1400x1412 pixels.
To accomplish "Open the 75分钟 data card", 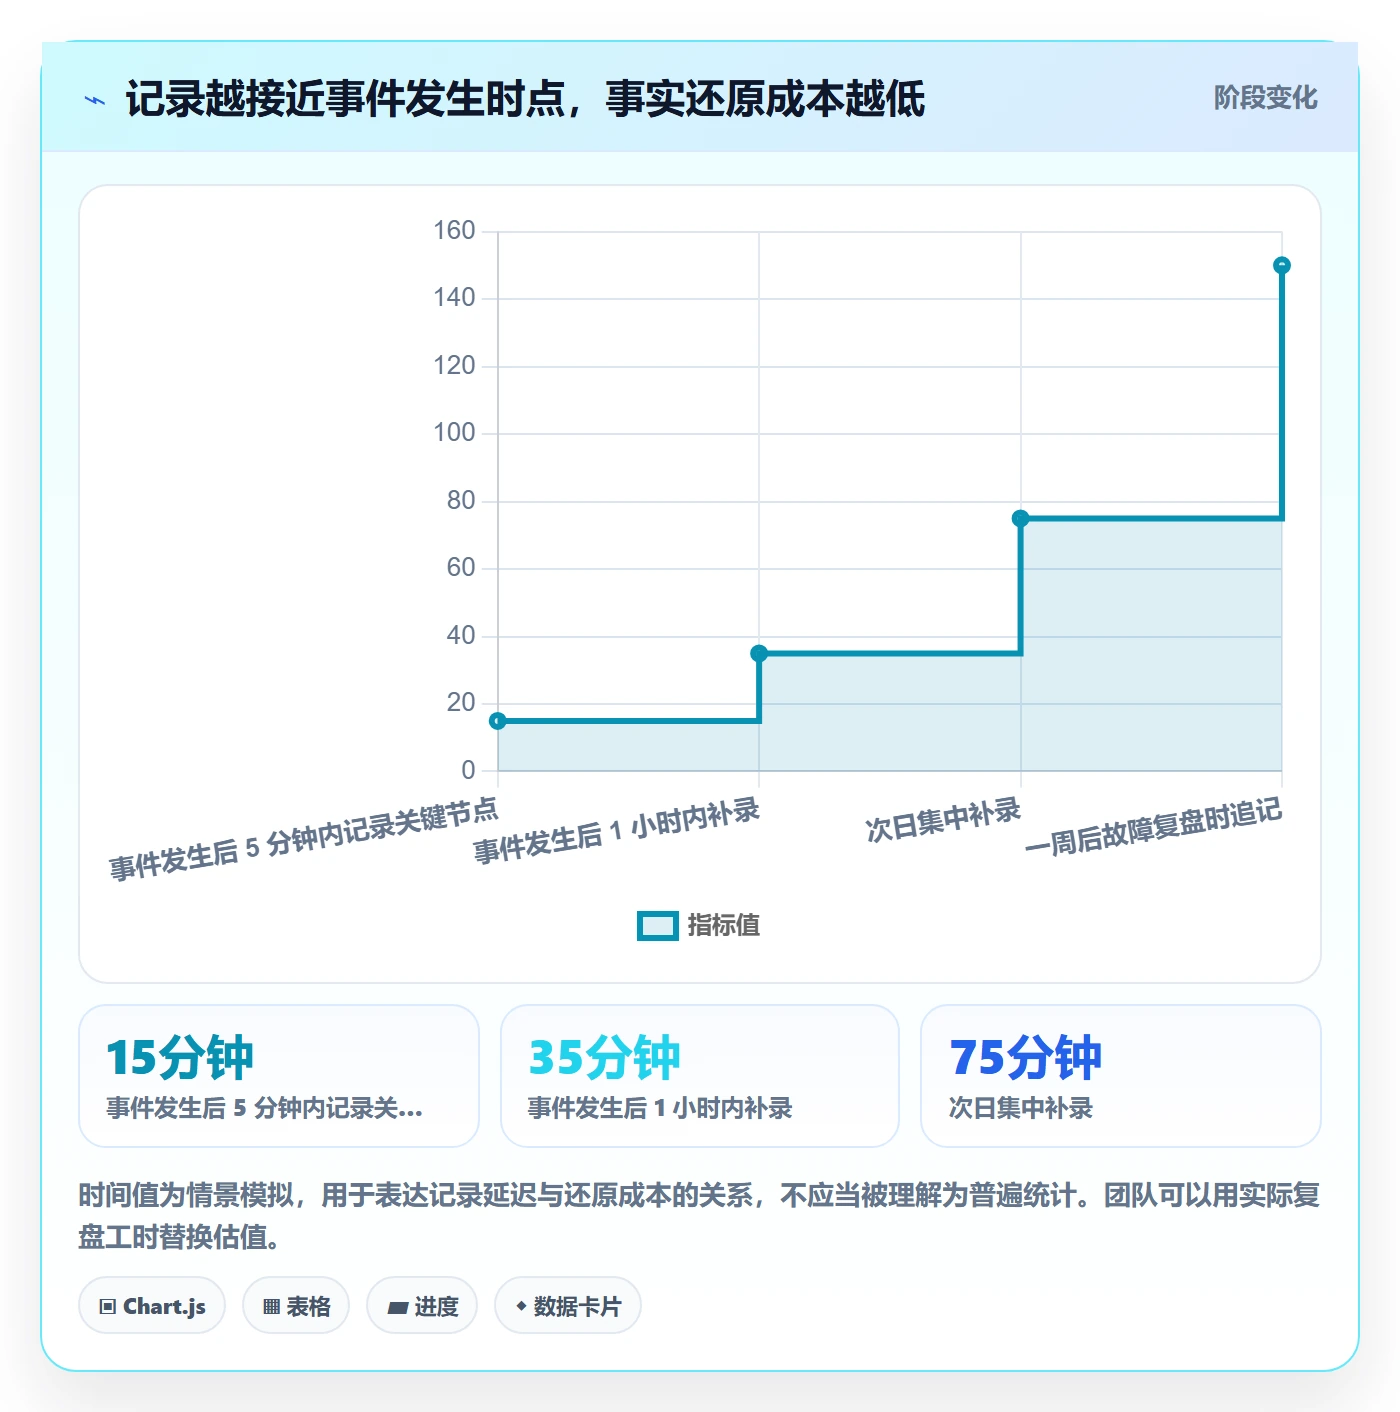I will coord(1121,1076).
